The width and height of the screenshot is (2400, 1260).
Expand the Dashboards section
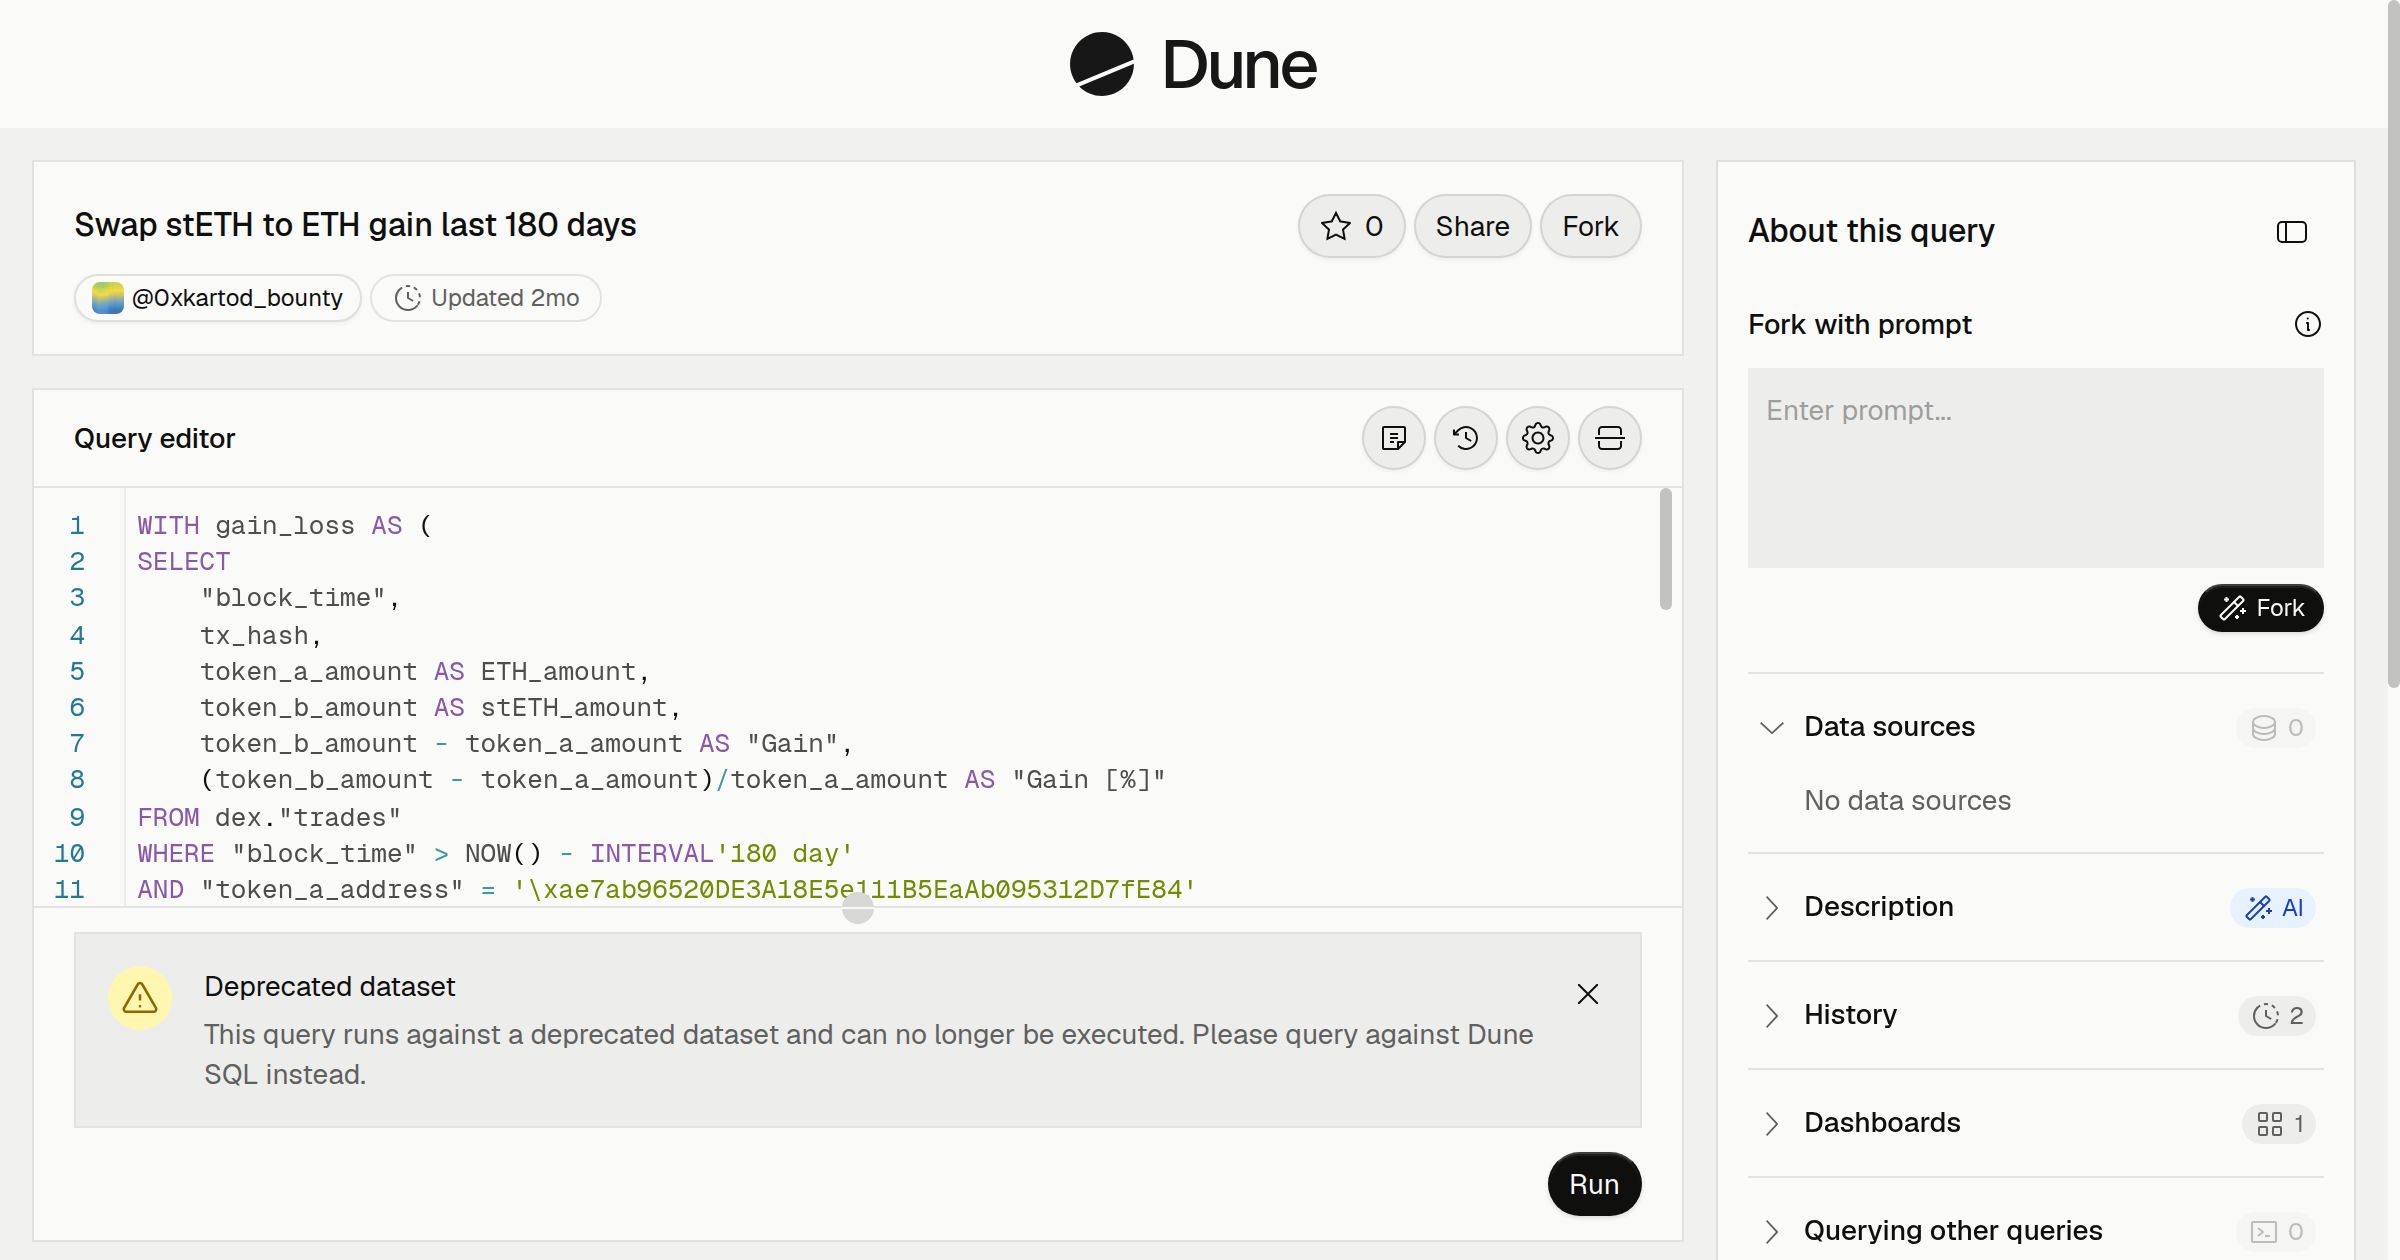(1772, 1123)
